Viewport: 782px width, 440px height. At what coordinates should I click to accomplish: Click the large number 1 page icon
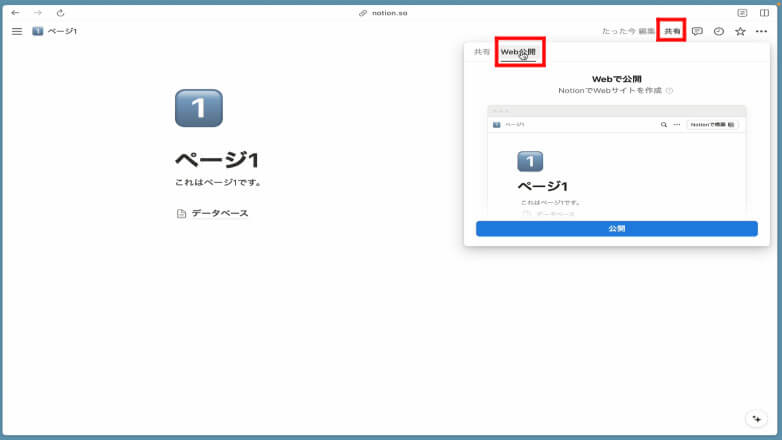click(x=199, y=108)
